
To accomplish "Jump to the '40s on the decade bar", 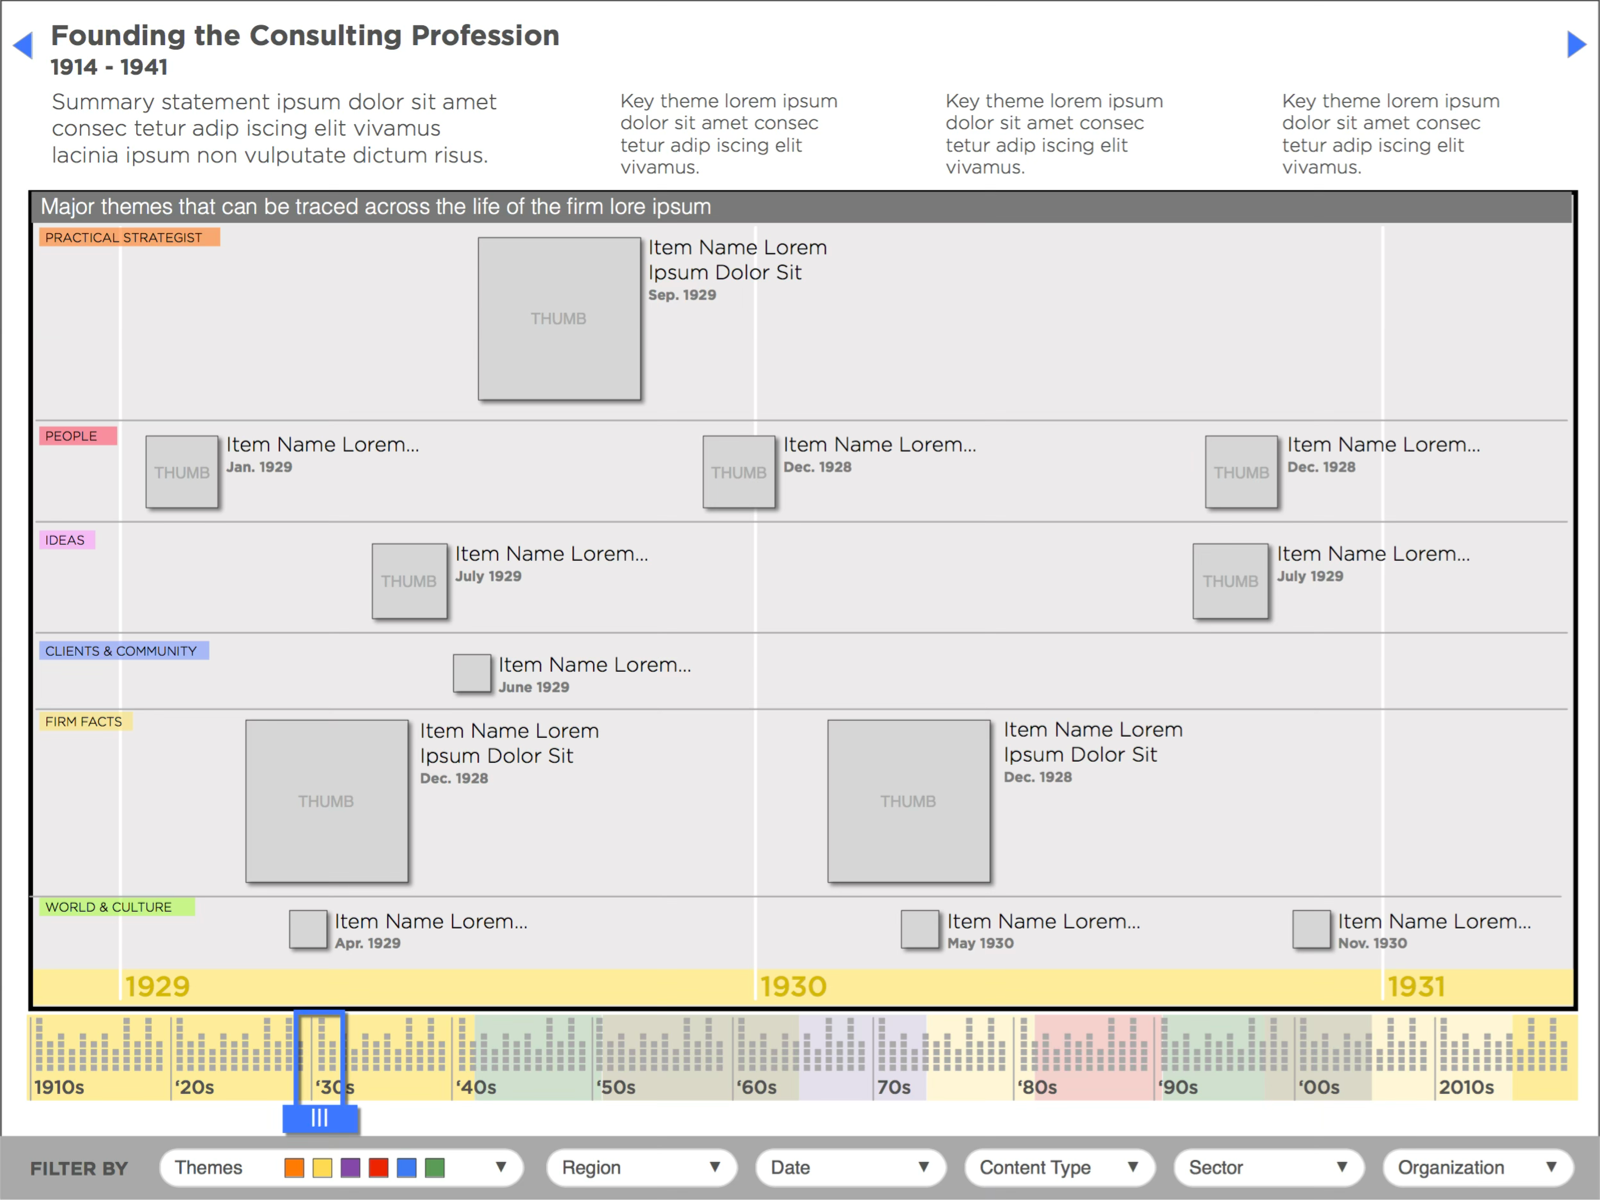I will (x=476, y=1087).
